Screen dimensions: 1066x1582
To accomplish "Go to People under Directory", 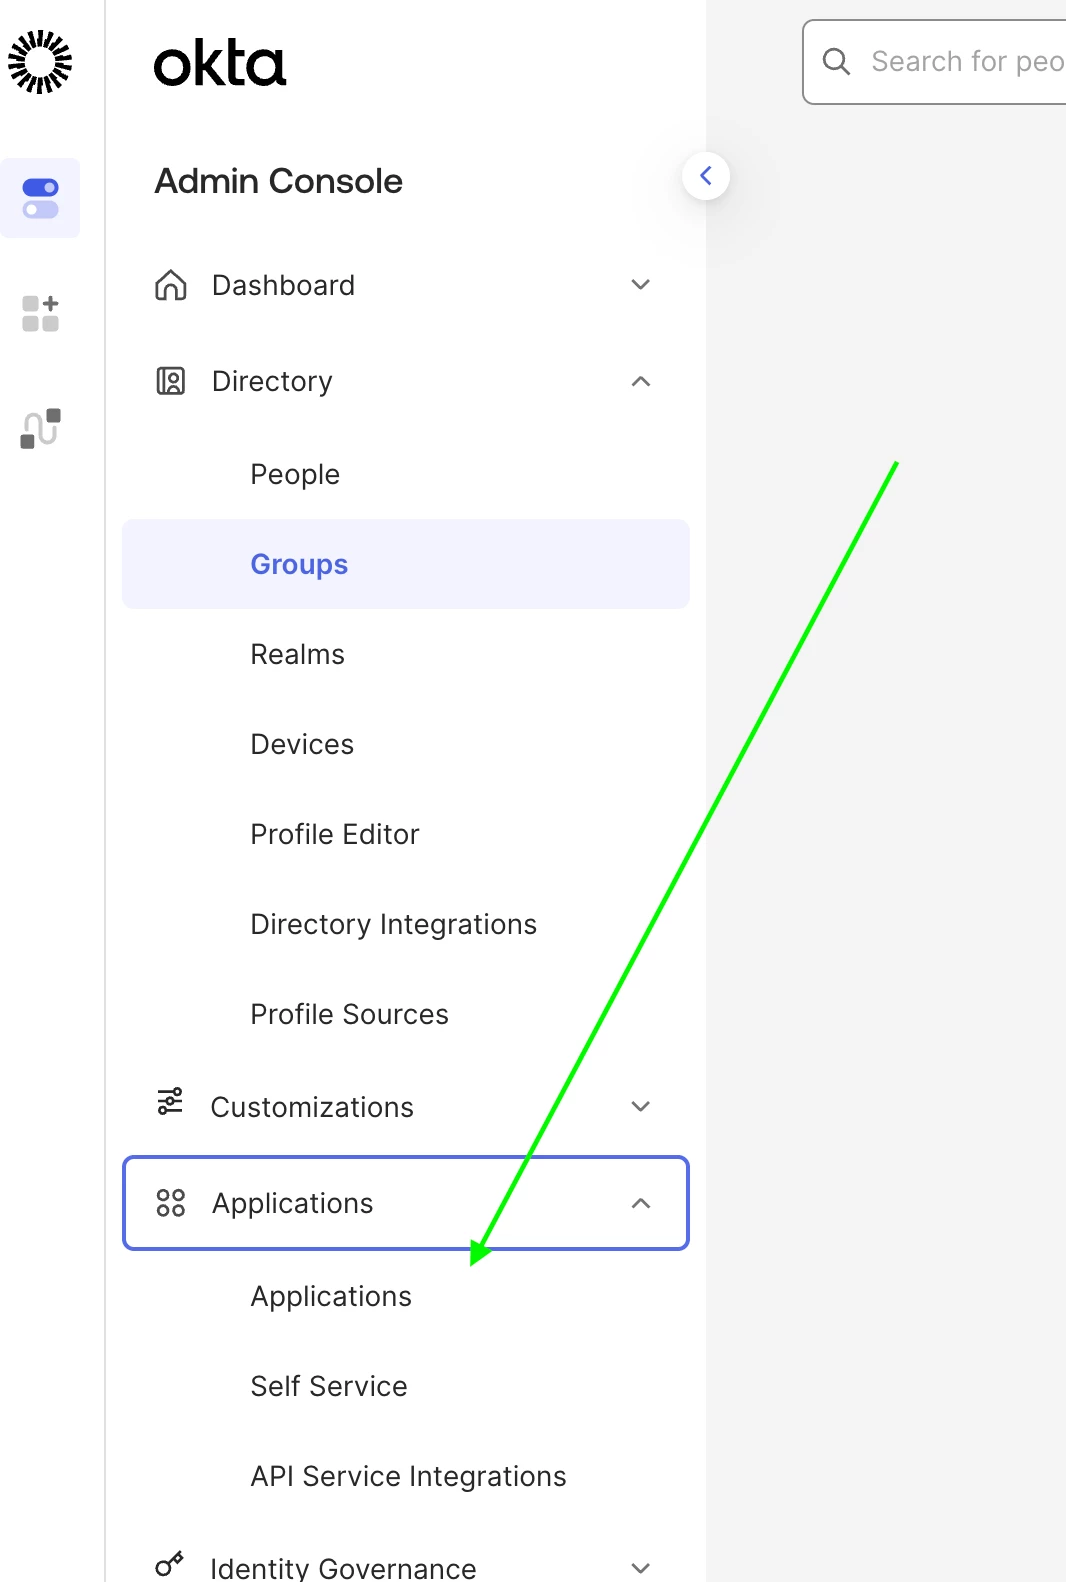I will pos(406,474).
